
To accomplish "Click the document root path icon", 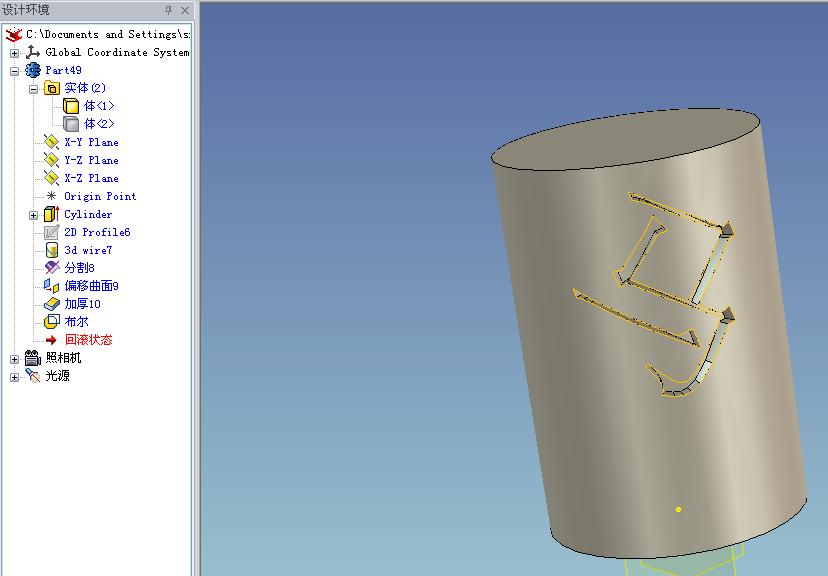I will point(14,34).
